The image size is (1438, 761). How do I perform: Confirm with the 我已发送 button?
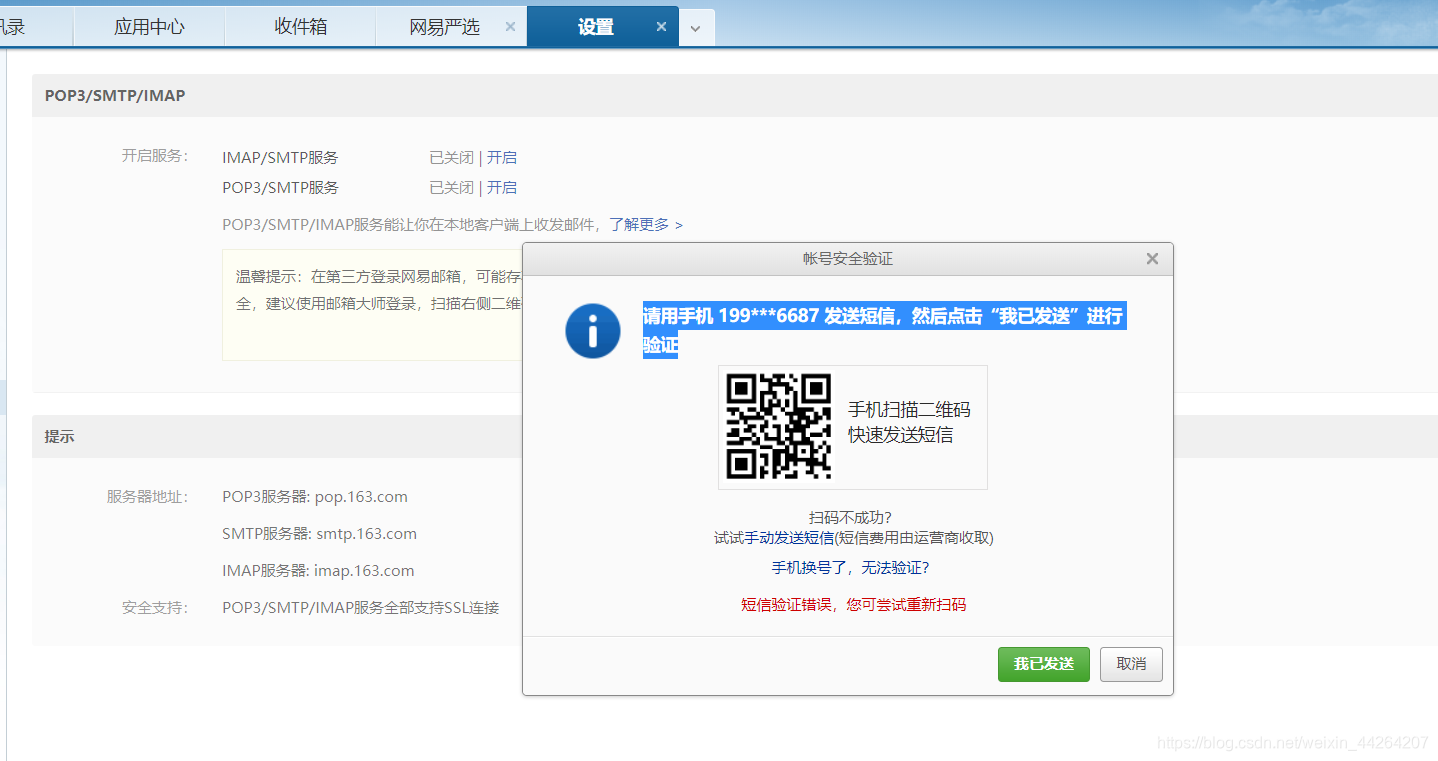coord(1043,663)
